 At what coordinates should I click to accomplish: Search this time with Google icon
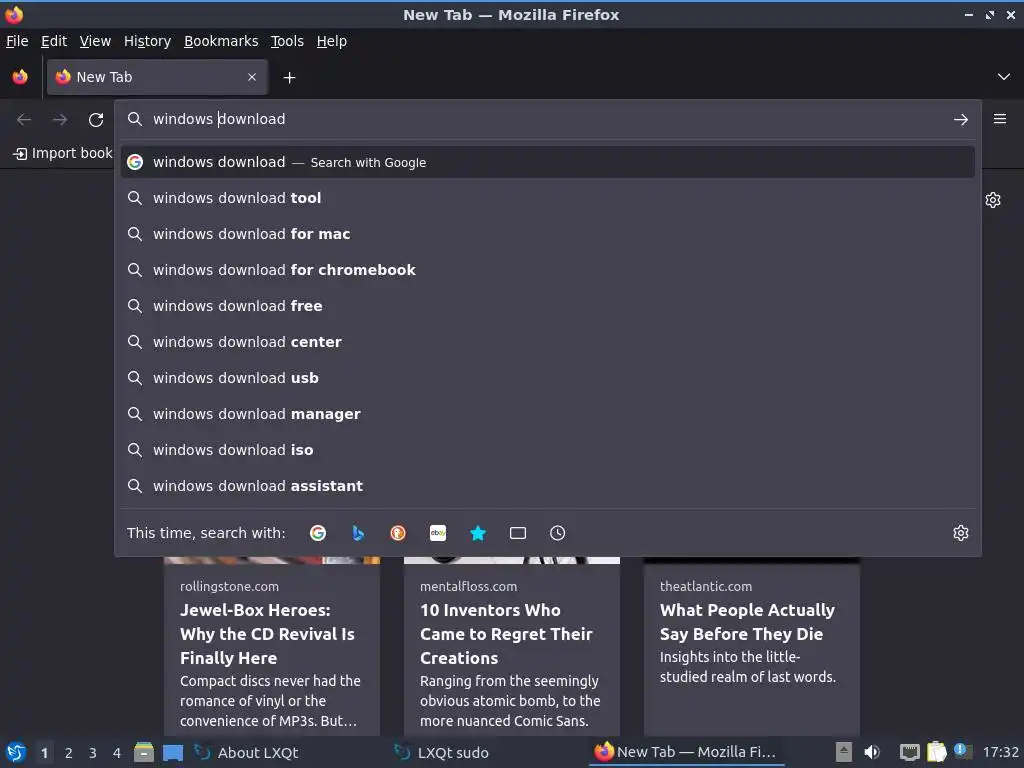coord(318,533)
